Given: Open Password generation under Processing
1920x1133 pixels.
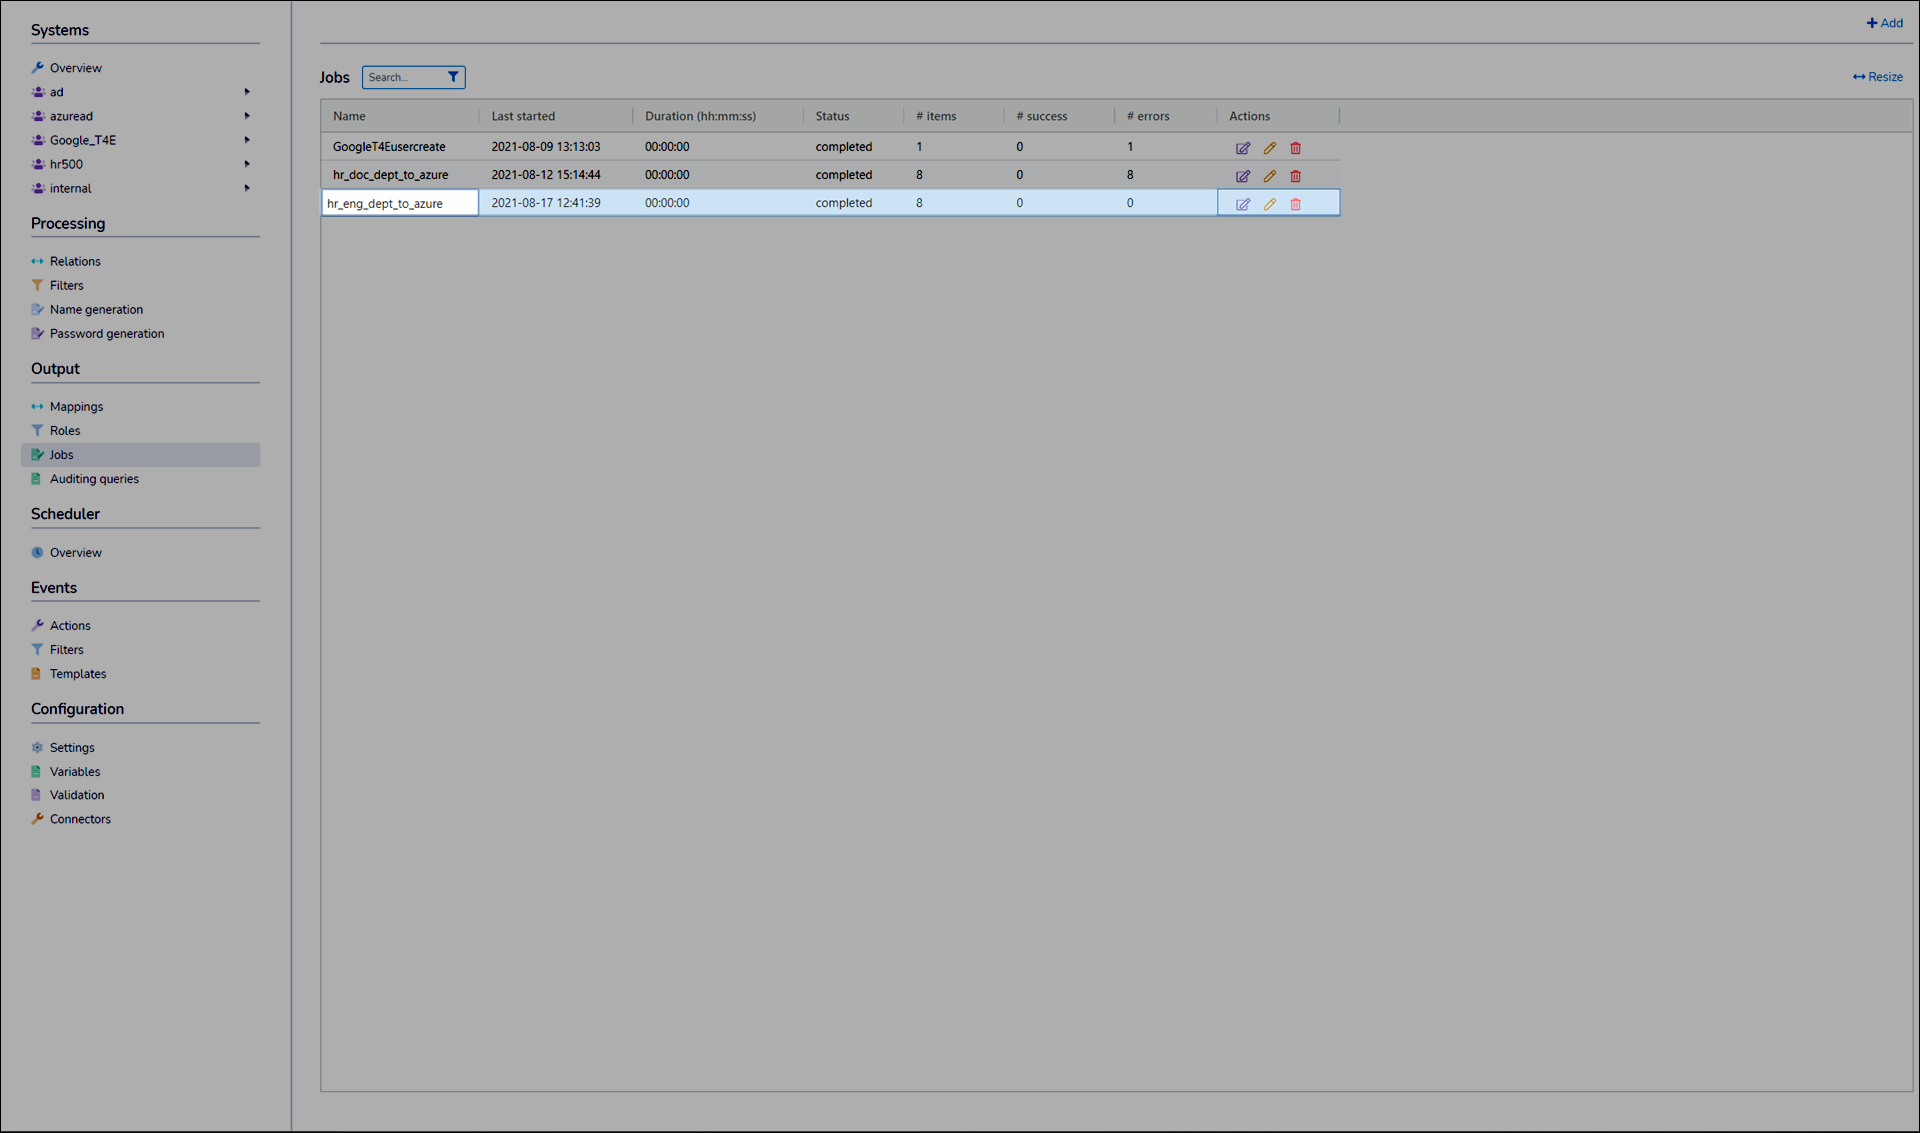Looking at the screenshot, I should coord(106,334).
